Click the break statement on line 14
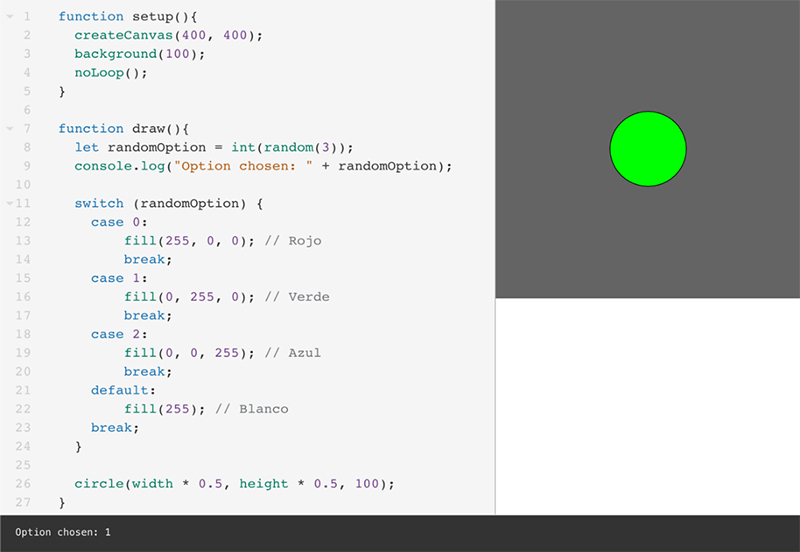 [x=148, y=260]
